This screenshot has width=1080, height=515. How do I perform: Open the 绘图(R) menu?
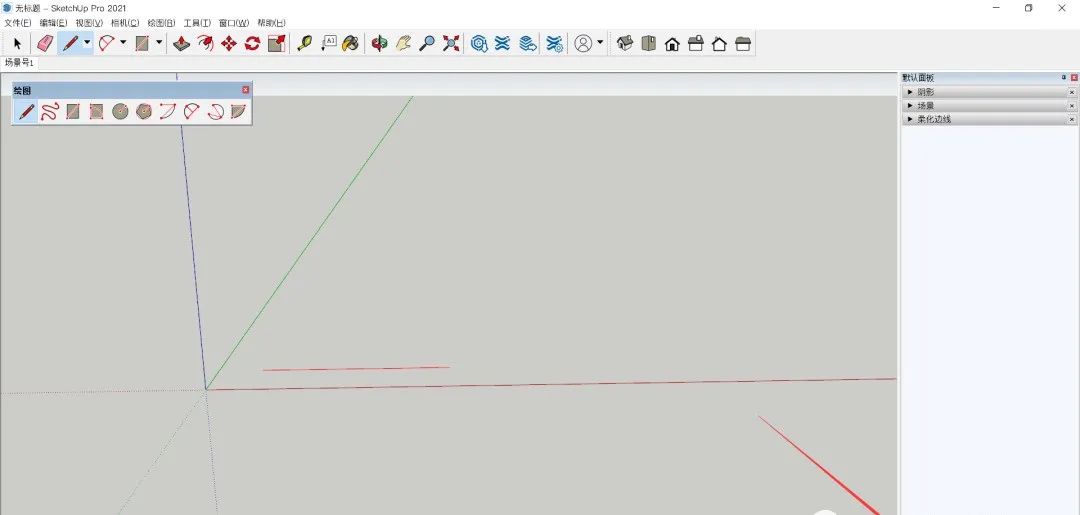(161, 23)
